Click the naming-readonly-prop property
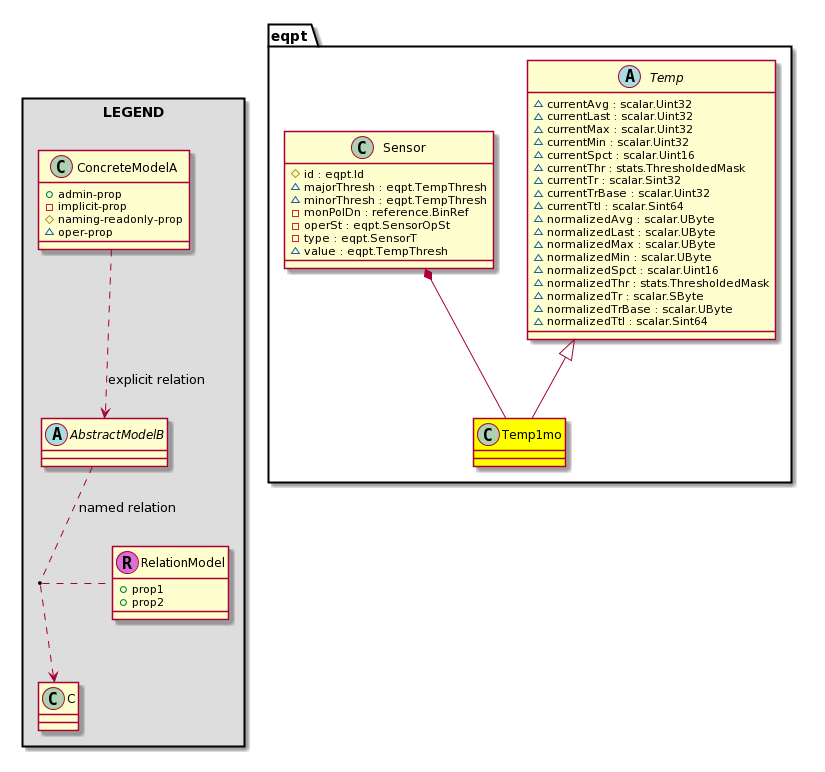This screenshot has width=825, height=772. 120,219
